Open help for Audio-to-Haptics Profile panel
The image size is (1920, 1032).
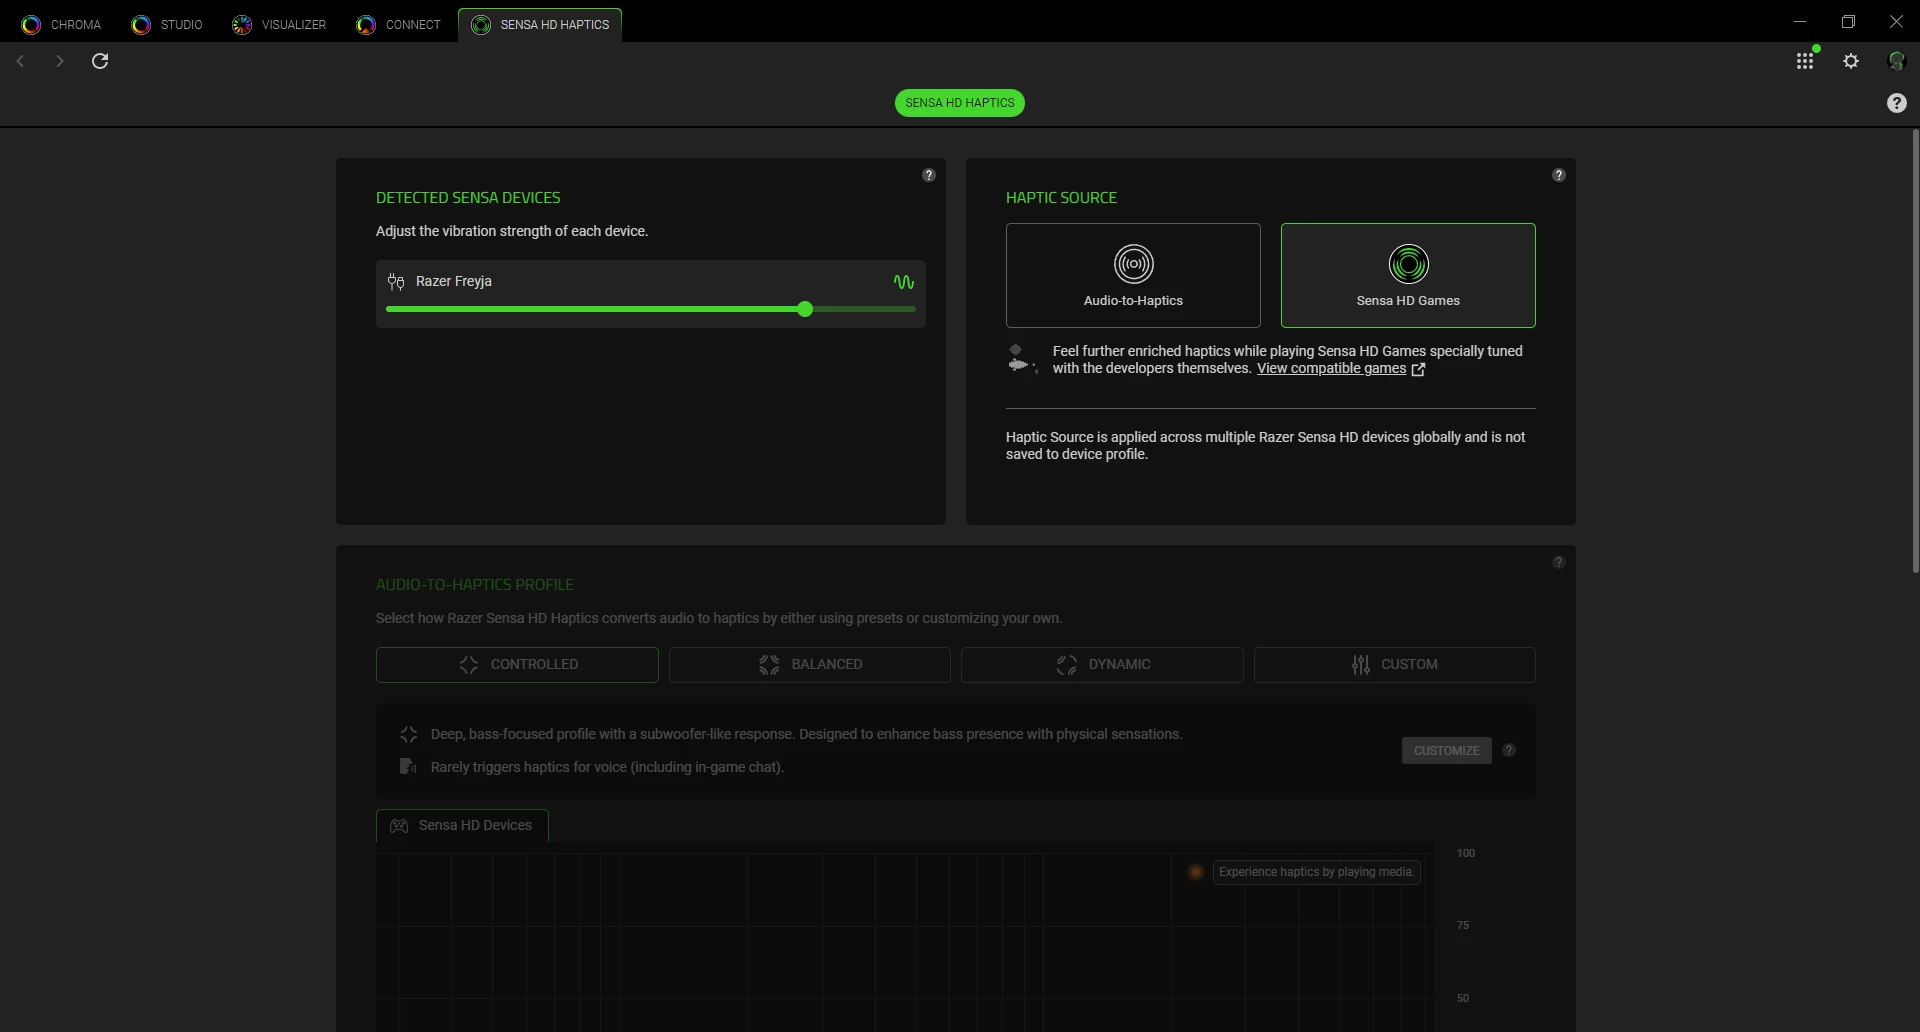[1559, 562]
